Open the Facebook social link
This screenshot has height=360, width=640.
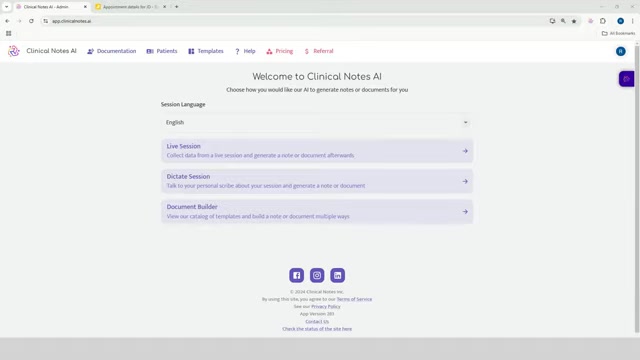pos(296,275)
